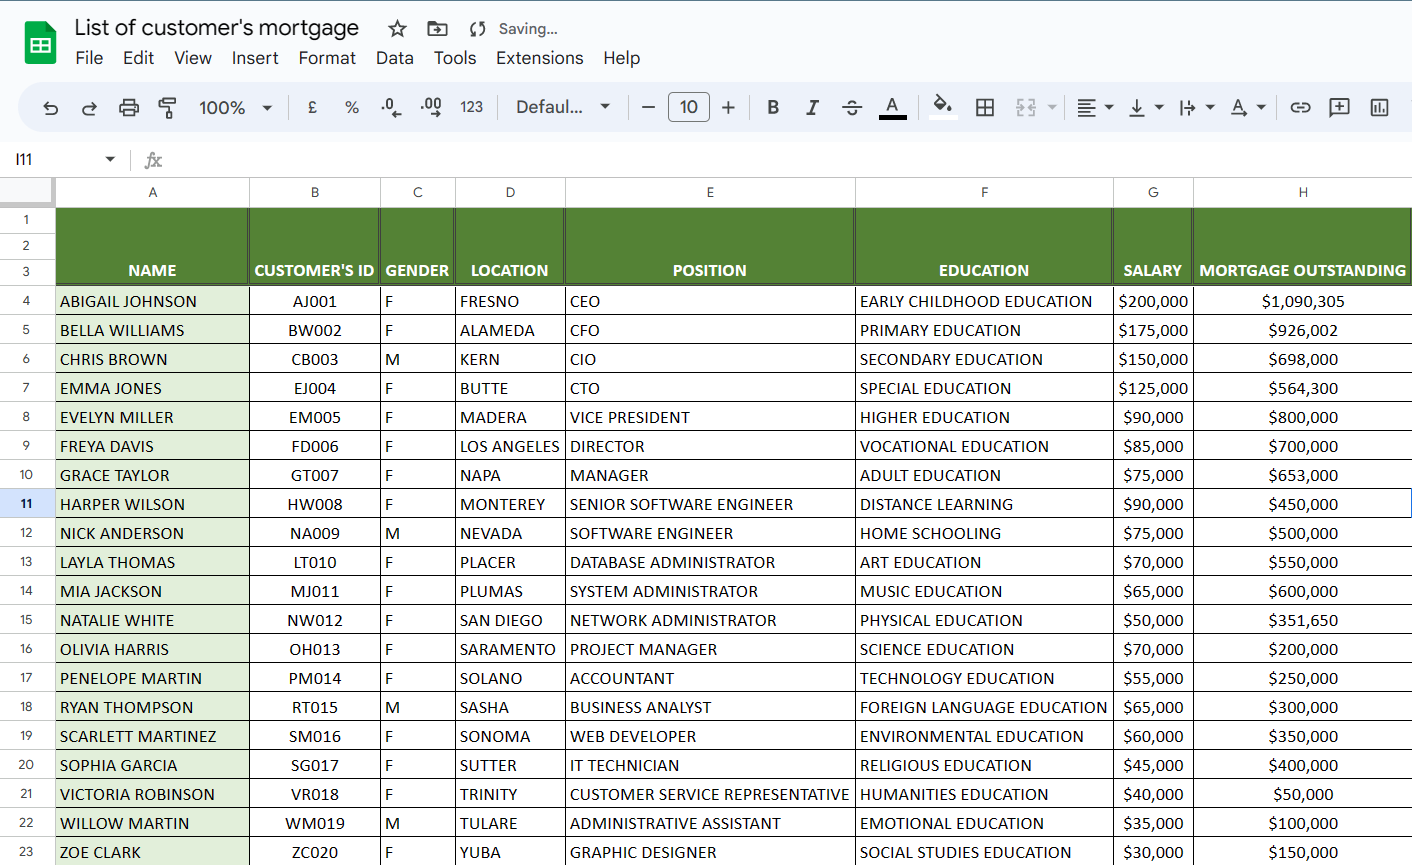Increase font size with plus button
This screenshot has height=865, width=1412.
coord(728,108)
